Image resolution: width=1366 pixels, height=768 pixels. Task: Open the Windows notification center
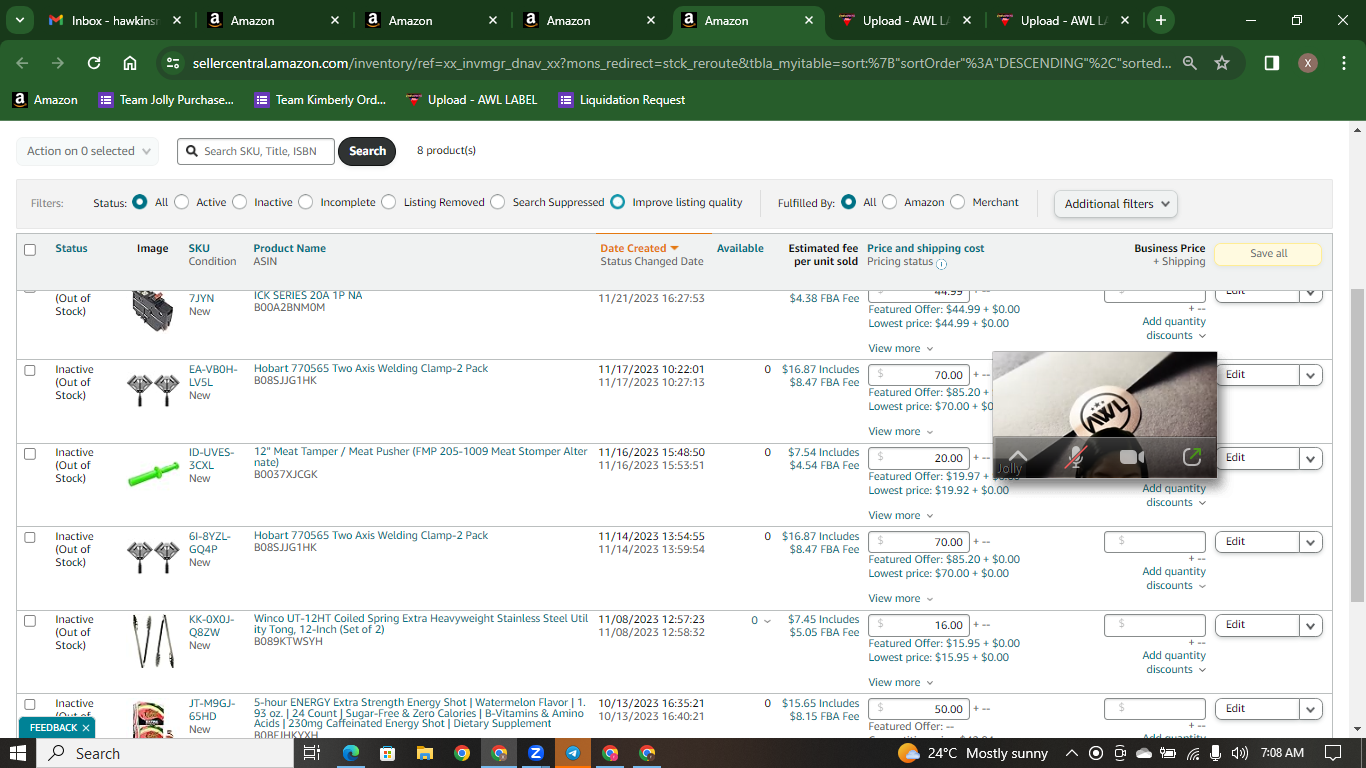1333,753
